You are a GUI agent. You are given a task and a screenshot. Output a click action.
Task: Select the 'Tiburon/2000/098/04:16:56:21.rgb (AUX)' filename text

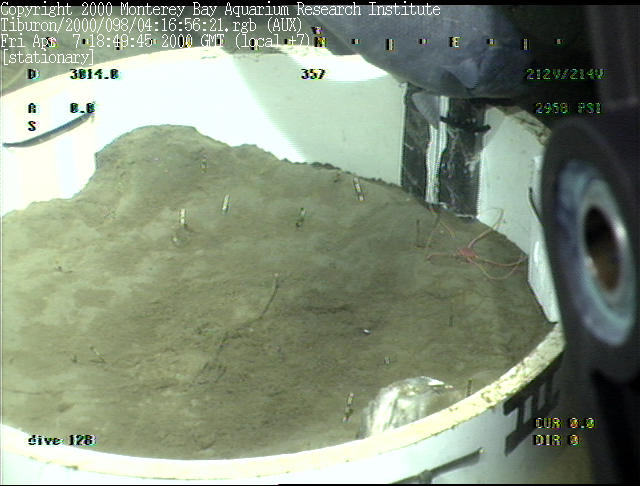pyautogui.click(x=151, y=25)
